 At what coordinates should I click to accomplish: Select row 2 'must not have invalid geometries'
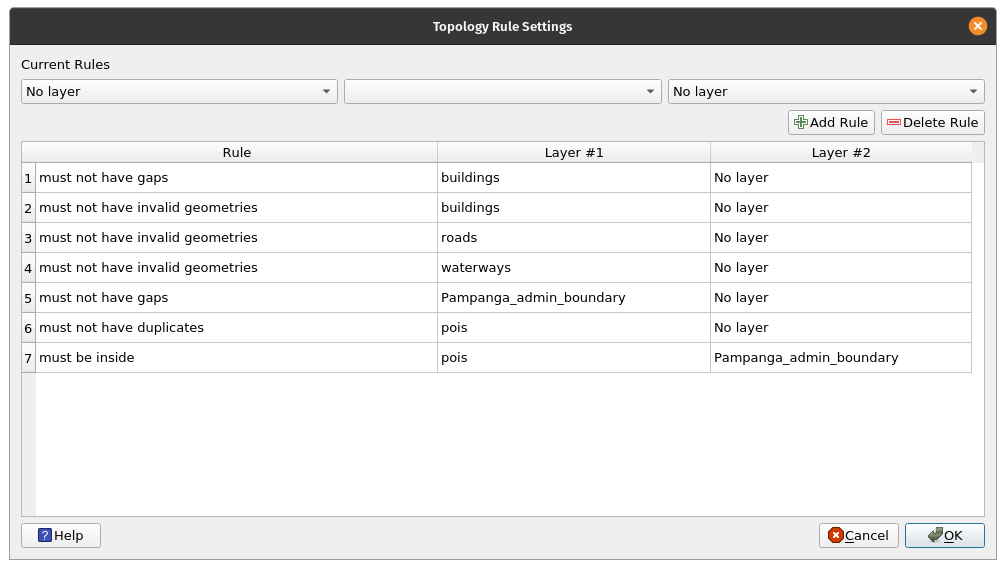[236, 208]
